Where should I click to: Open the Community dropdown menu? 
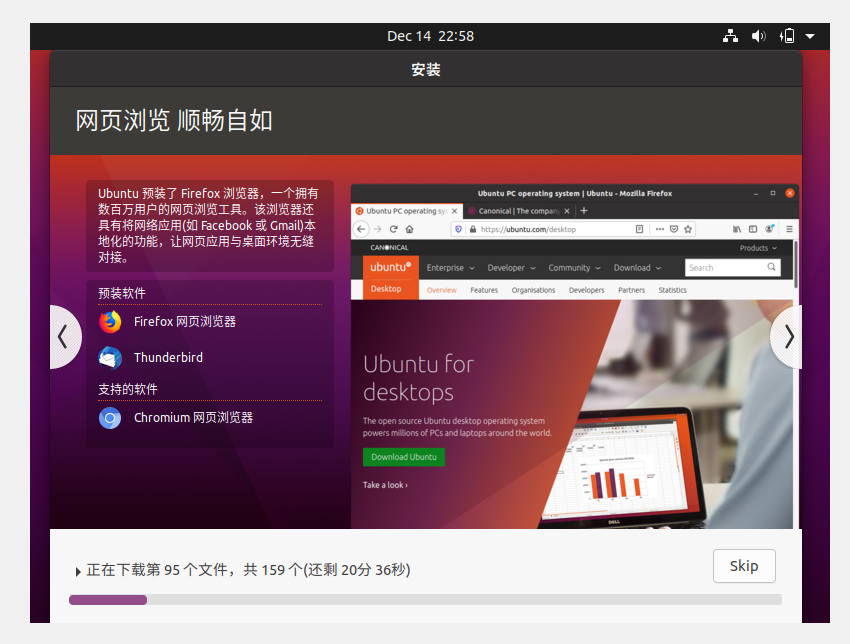tap(575, 268)
